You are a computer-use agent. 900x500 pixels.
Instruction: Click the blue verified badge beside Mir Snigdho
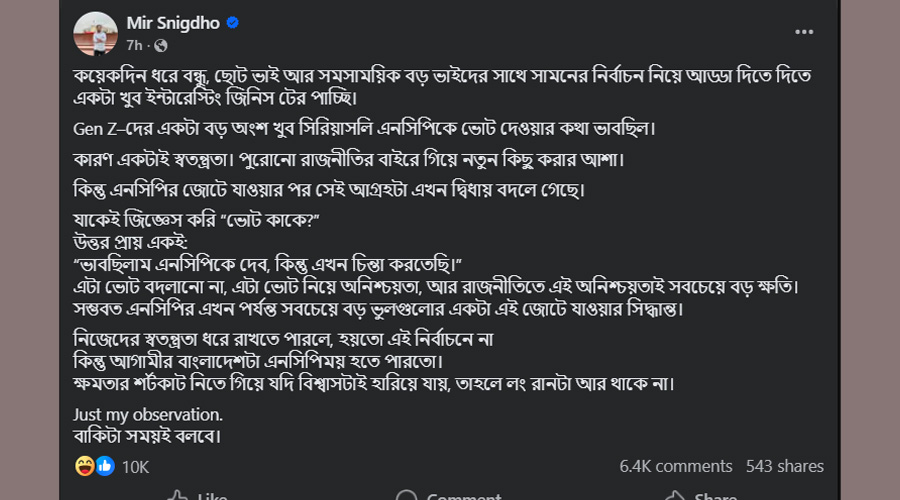pyautogui.click(x=232, y=23)
